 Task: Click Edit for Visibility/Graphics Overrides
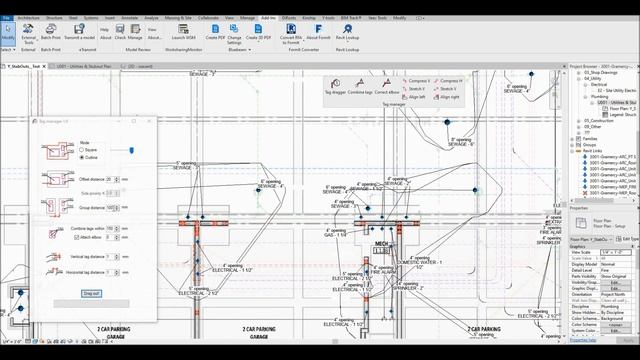click(616, 282)
